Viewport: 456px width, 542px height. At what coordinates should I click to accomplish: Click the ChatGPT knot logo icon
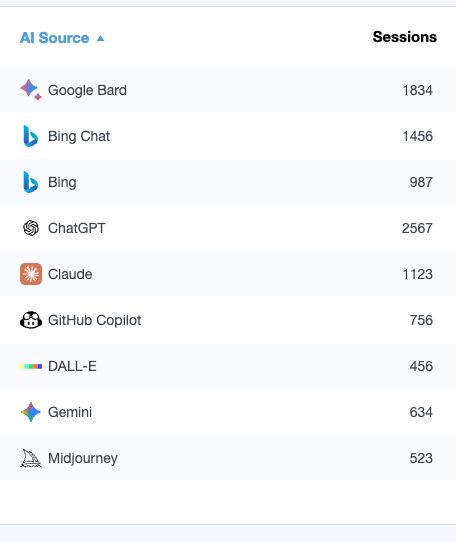tap(31, 228)
